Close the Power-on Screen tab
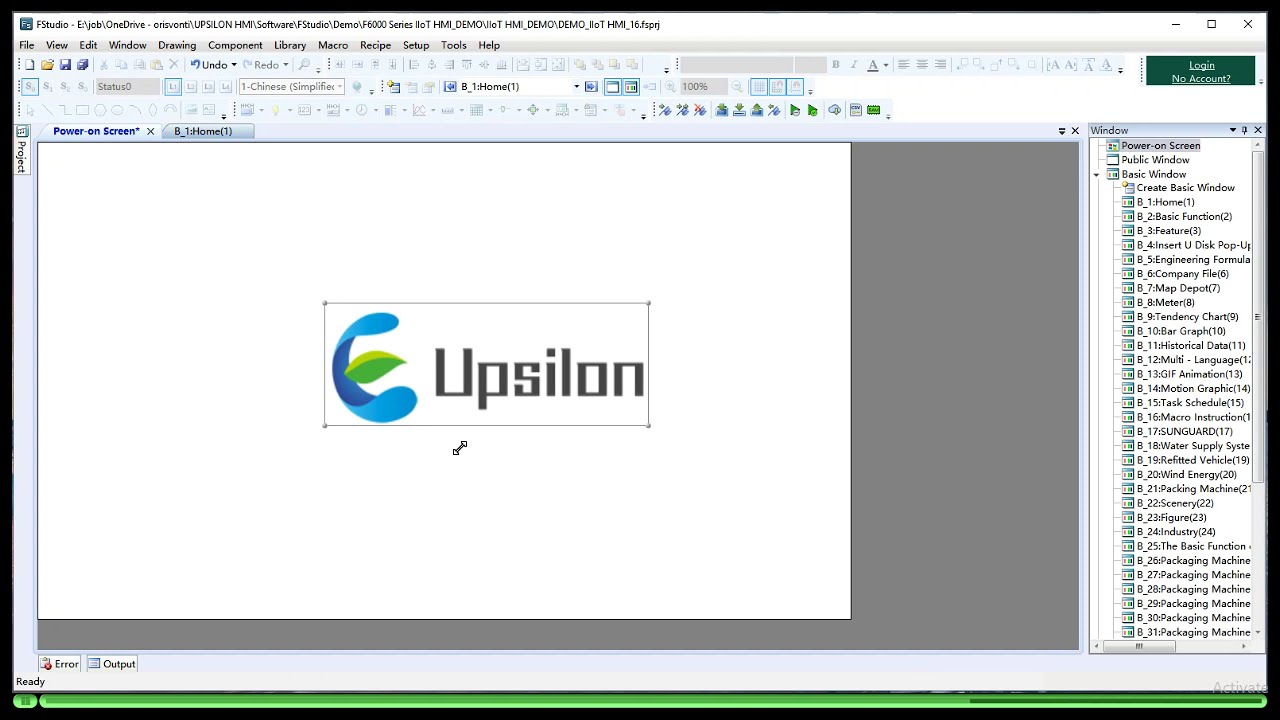The width and height of the screenshot is (1280, 720). pyautogui.click(x=151, y=131)
